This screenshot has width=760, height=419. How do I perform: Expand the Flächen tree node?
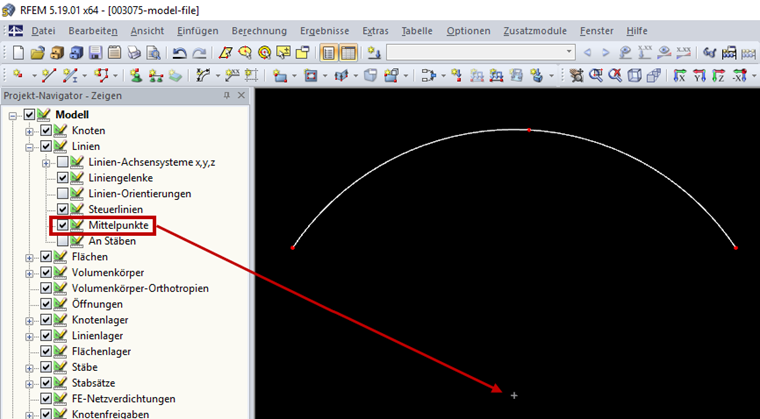[29, 257]
